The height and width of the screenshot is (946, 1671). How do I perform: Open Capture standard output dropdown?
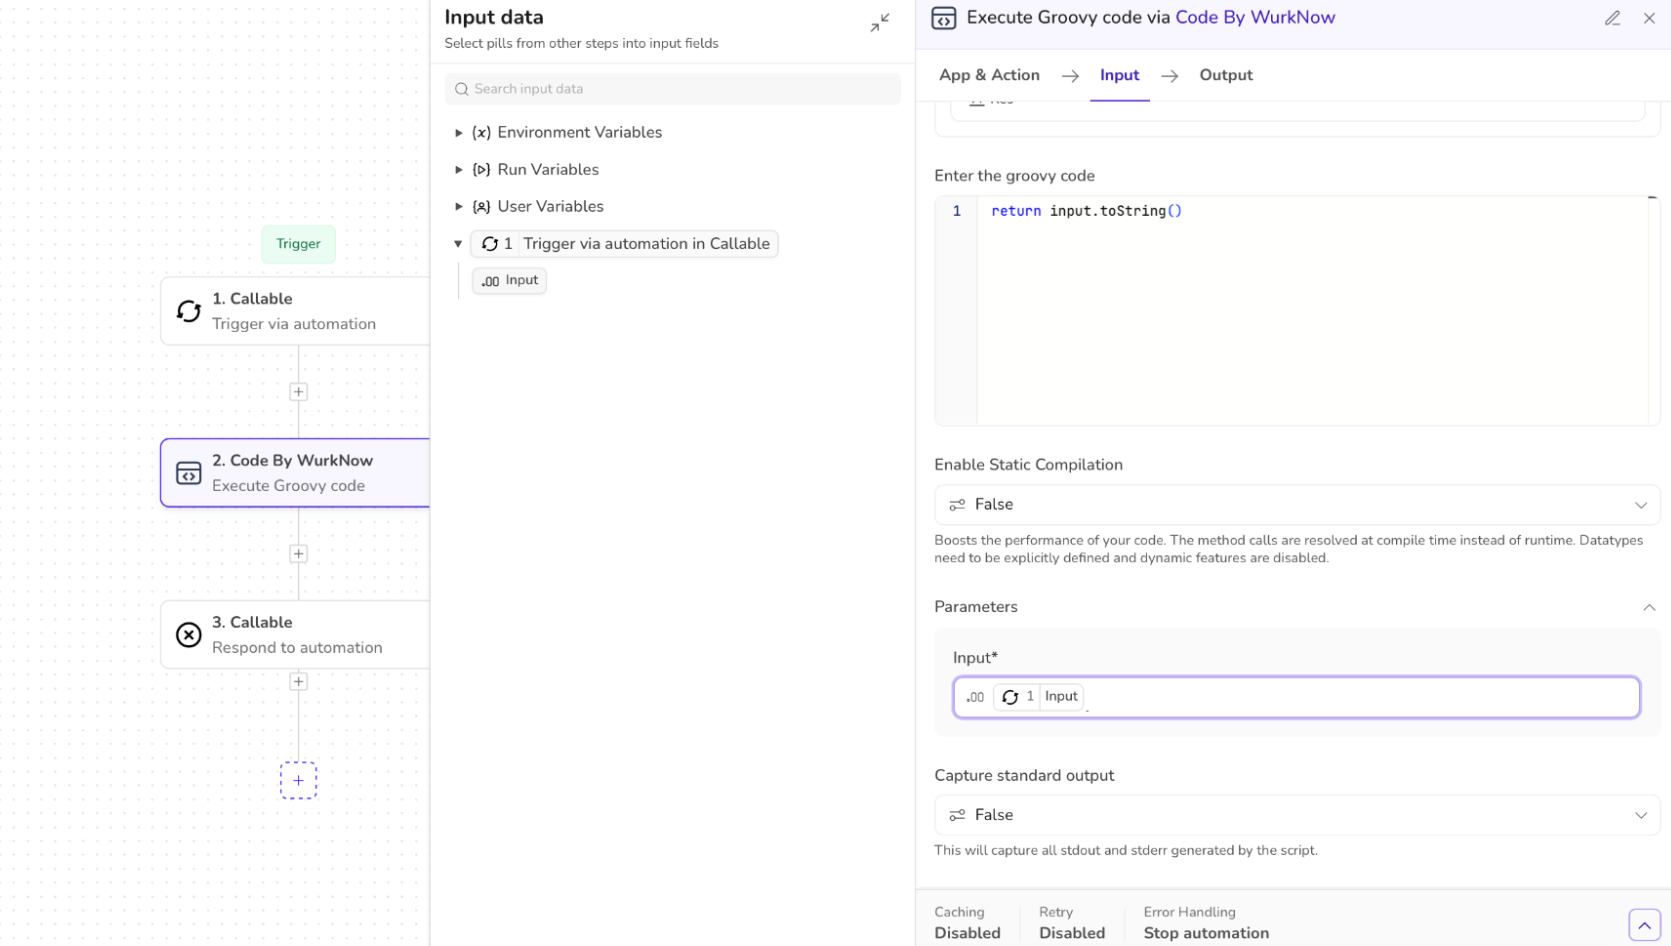click(1297, 815)
